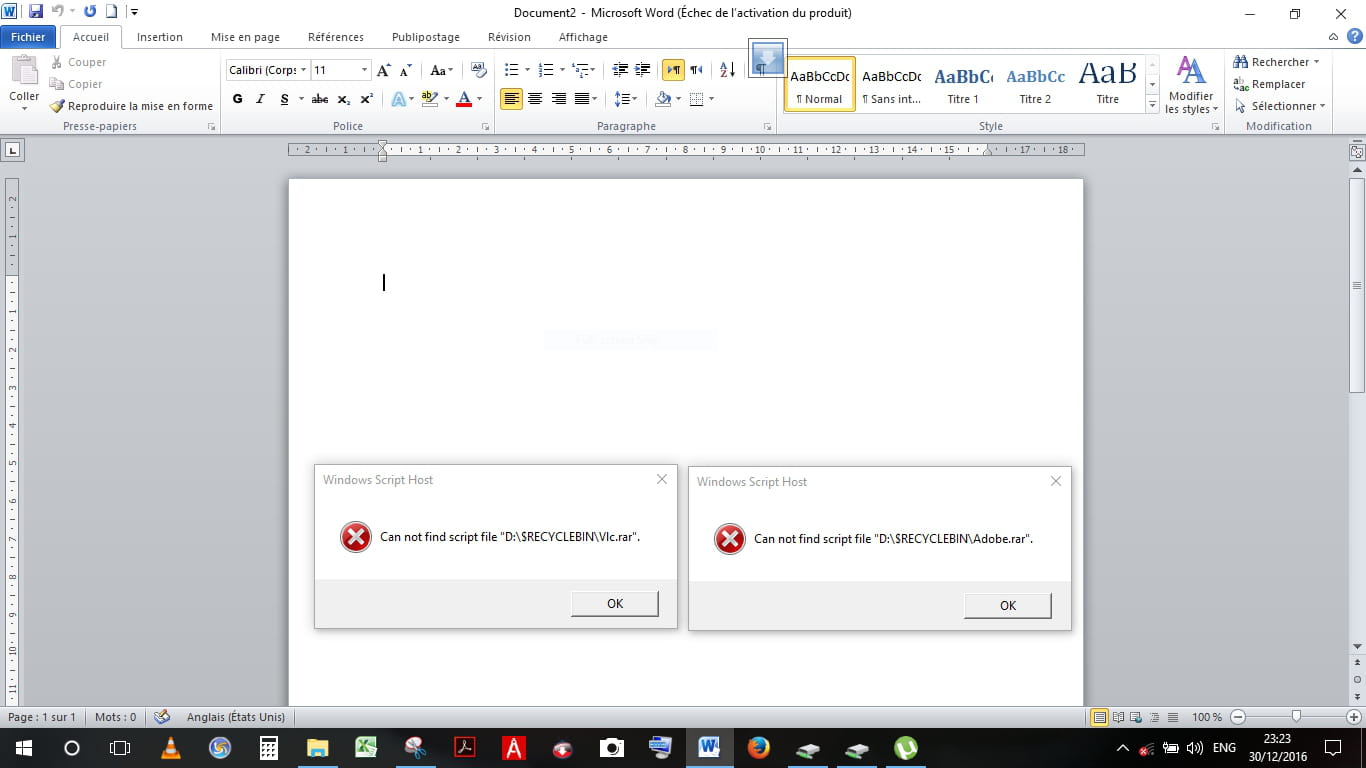Image resolution: width=1366 pixels, height=768 pixels.
Task: Decrease the paragraph indent
Action: pos(620,70)
